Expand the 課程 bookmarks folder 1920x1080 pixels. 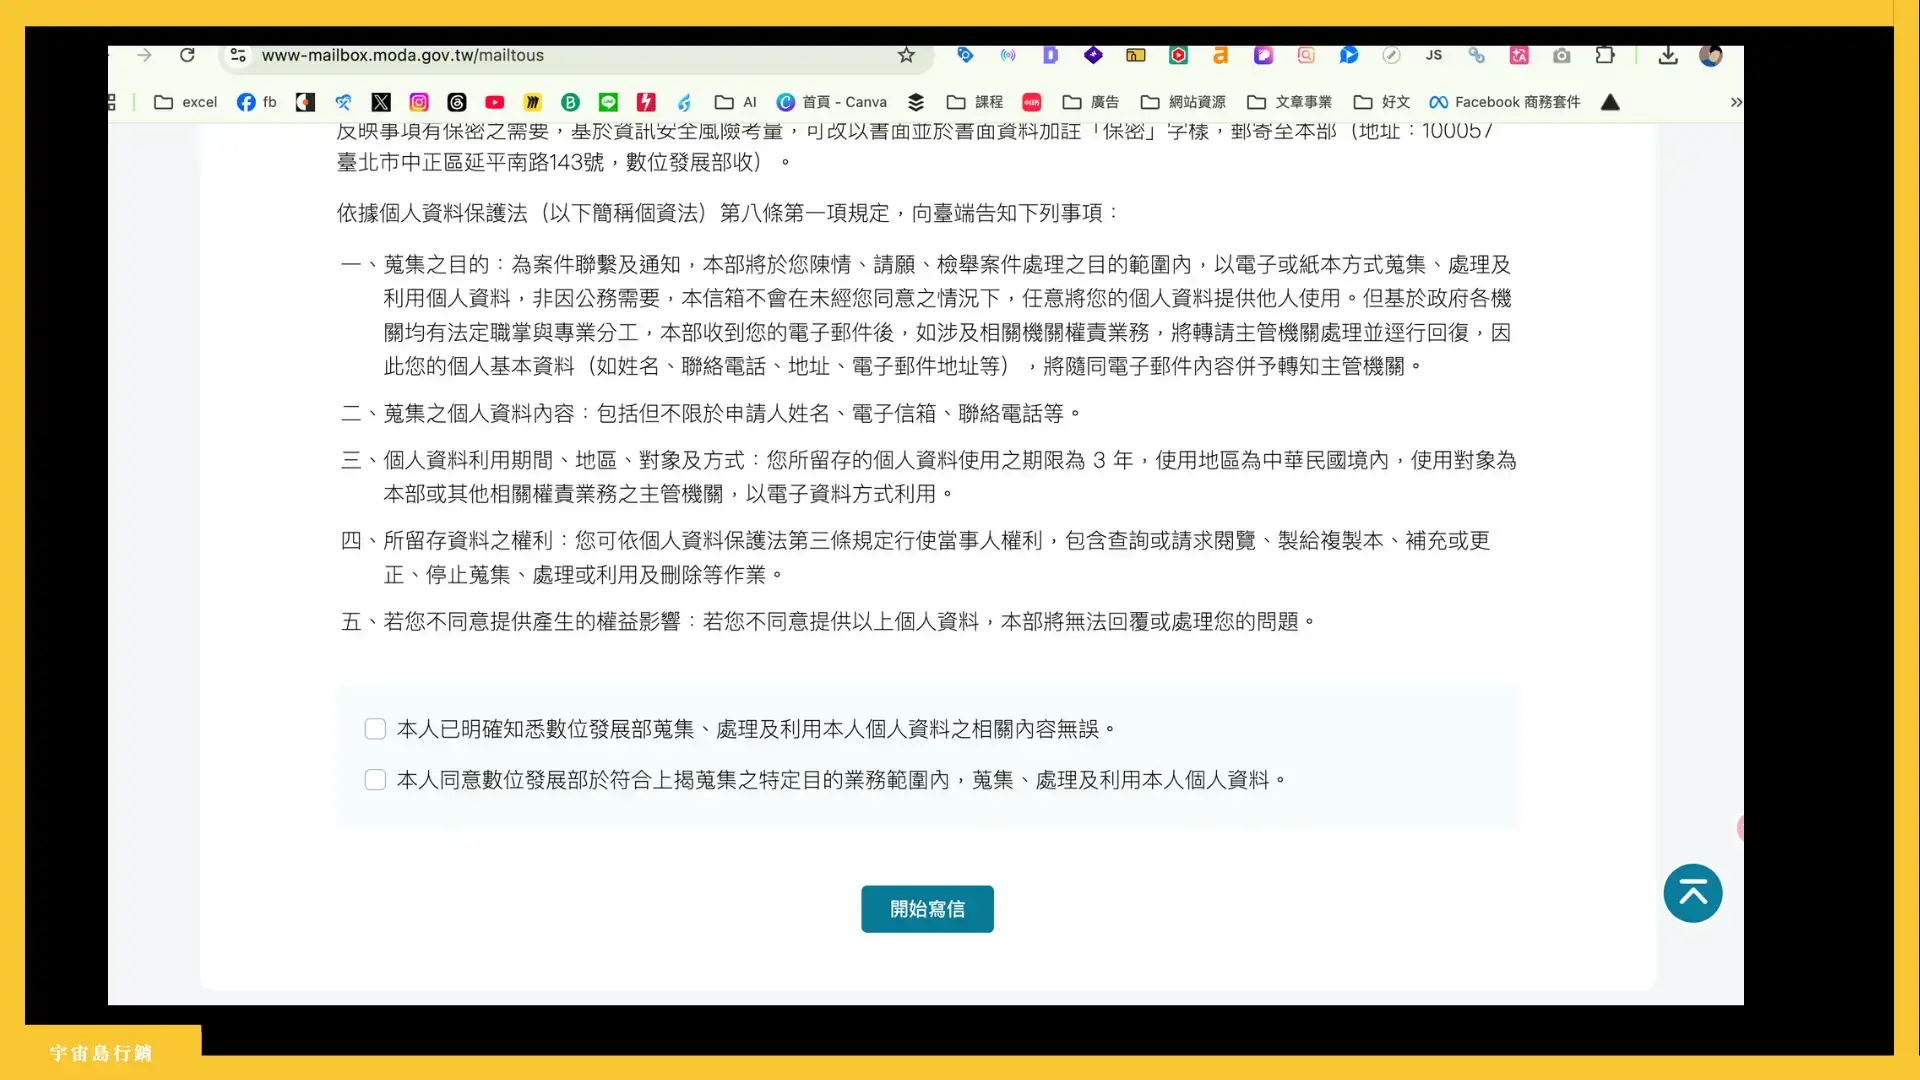click(x=975, y=102)
